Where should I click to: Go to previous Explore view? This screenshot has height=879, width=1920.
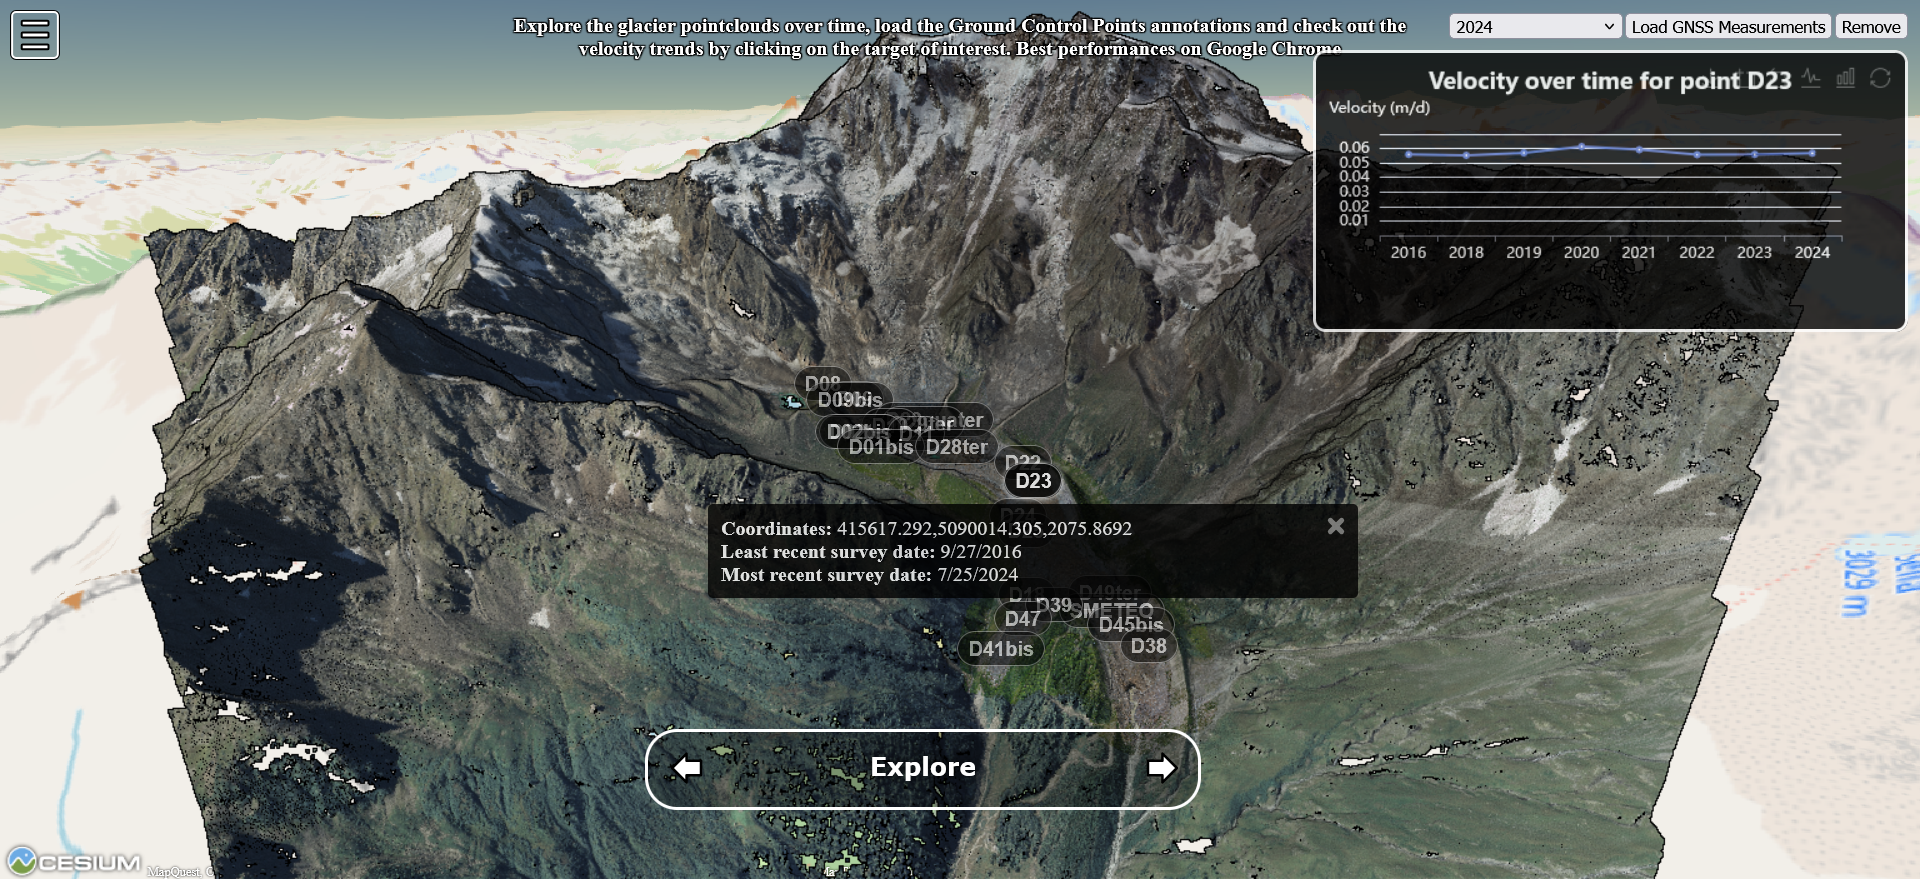(x=687, y=768)
